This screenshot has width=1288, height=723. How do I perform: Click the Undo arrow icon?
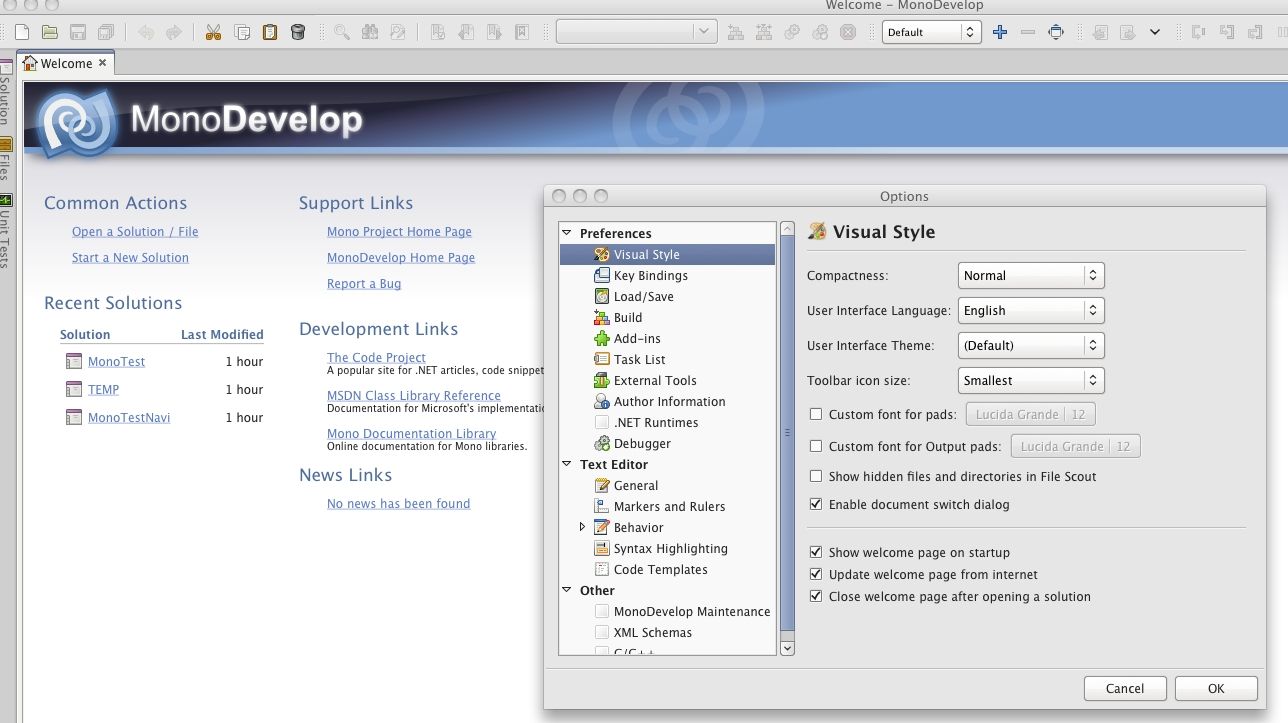point(146,32)
